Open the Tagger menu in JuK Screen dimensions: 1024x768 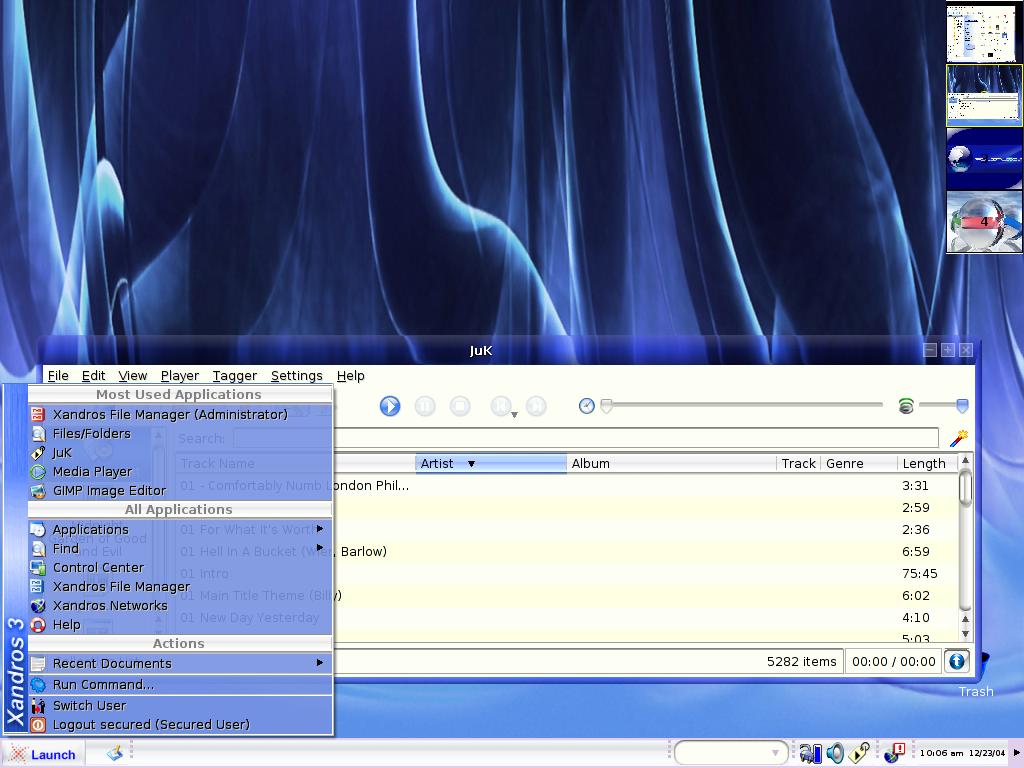[234, 376]
